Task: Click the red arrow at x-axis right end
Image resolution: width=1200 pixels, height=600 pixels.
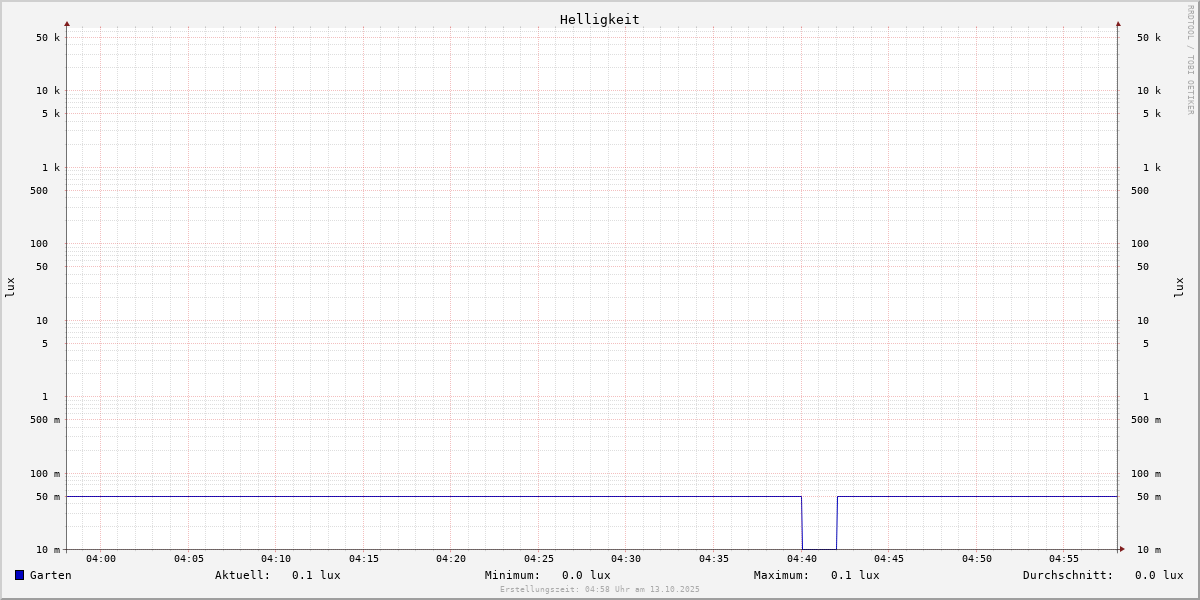Action: pos(1122,549)
